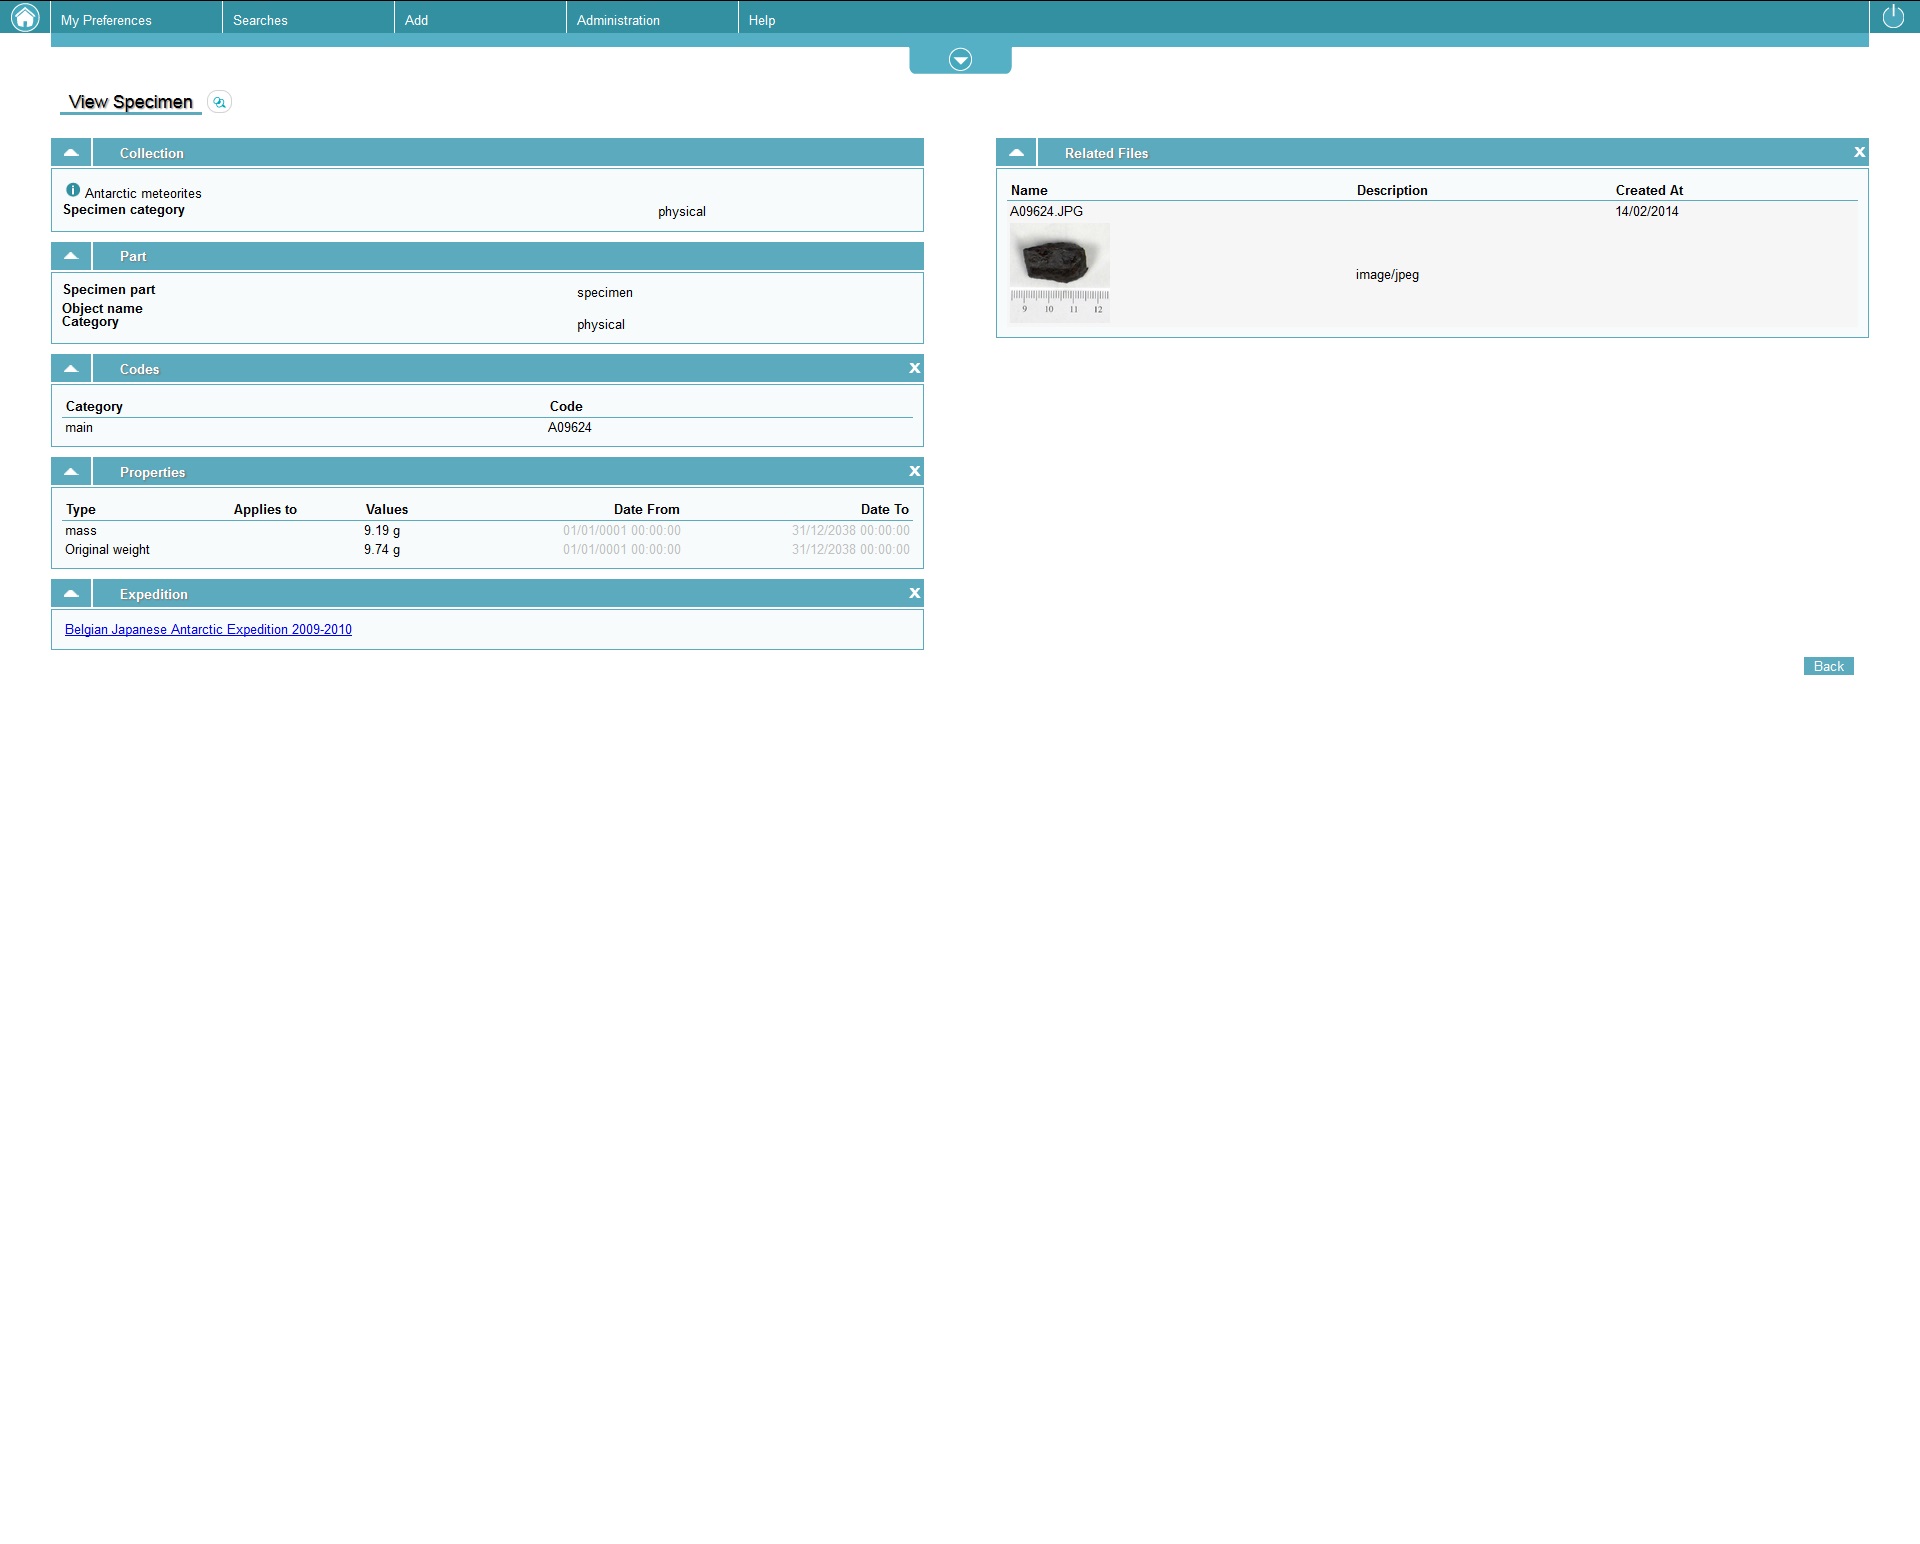Expand the top drop-down arrow panel

point(960,60)
